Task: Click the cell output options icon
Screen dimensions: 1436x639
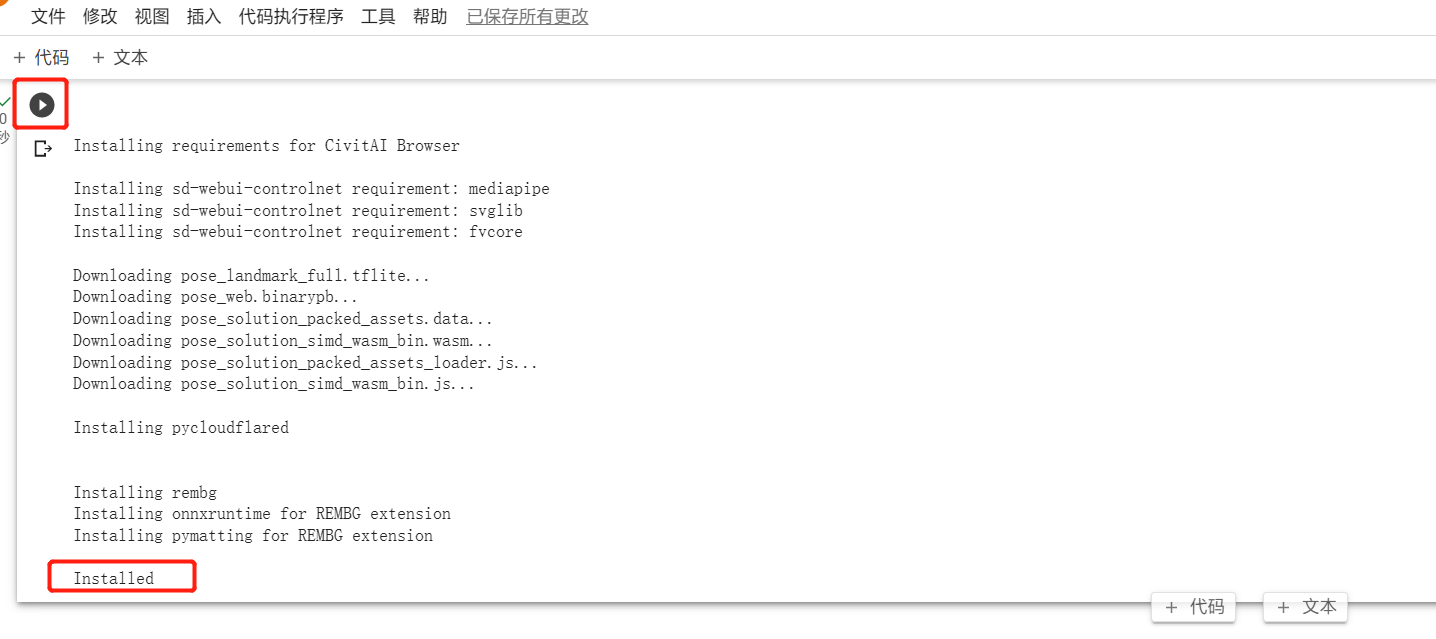Action: click(42, 149)
